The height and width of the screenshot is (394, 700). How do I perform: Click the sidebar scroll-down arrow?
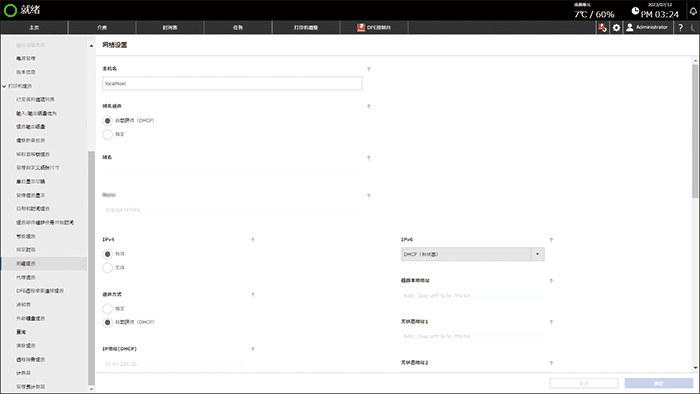click(x=91, y=389)
